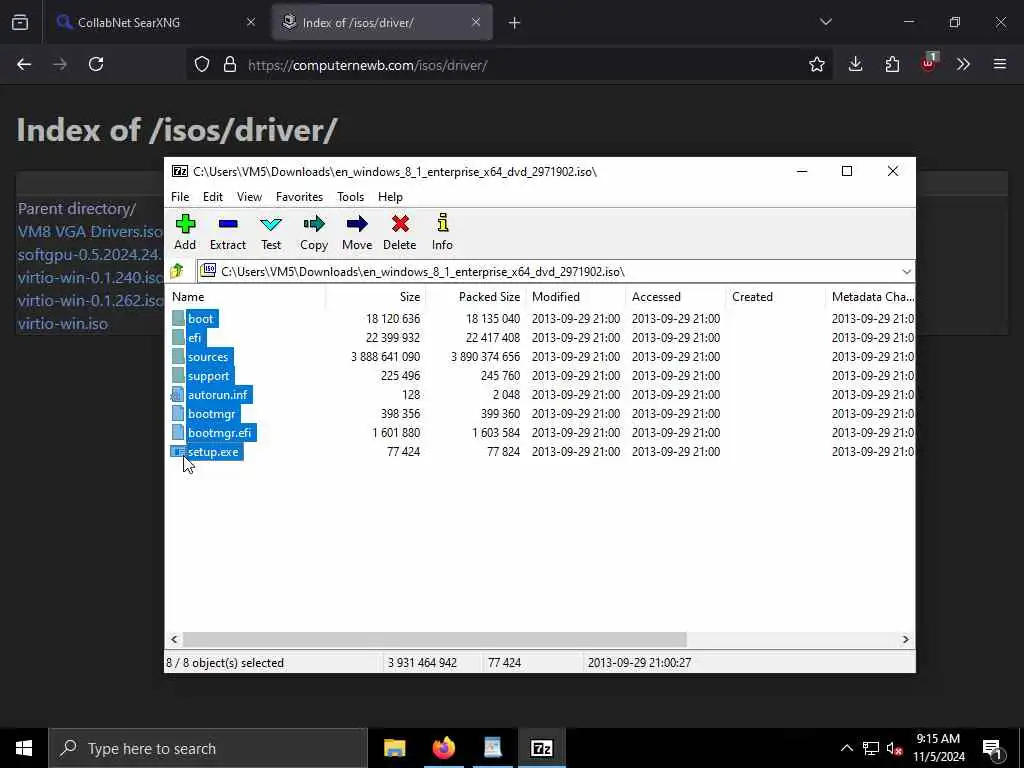
Task: Open the taskbar clock and date
Action: tap(938, 748)
